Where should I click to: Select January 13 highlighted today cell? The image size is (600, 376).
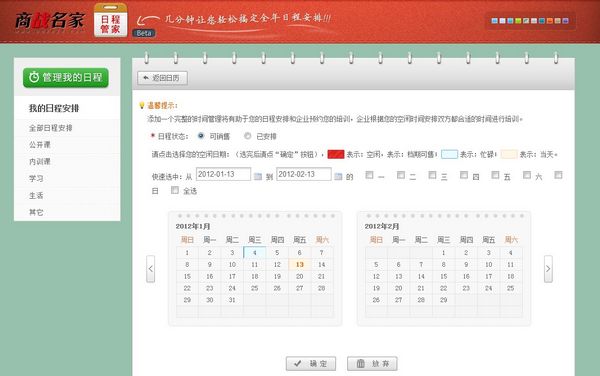point(300,264)
